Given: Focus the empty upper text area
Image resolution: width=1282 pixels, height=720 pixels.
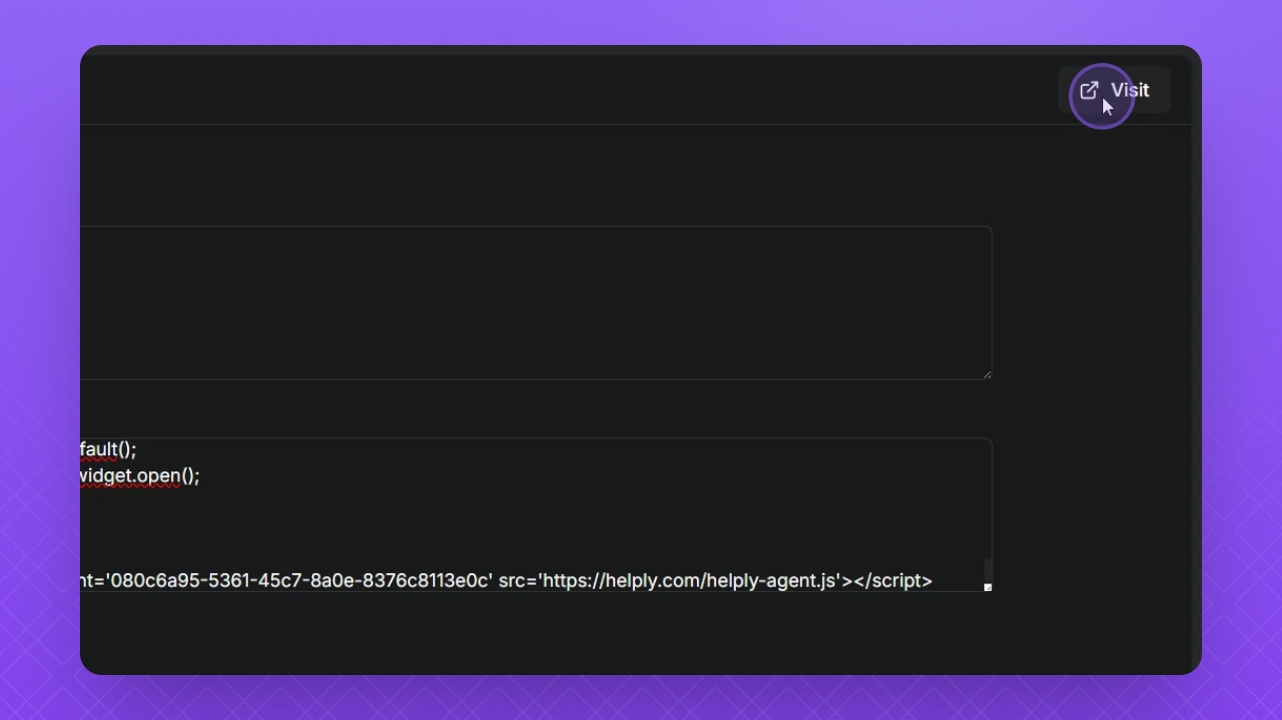Looking at the screenshot, I should tap(536, 303).
